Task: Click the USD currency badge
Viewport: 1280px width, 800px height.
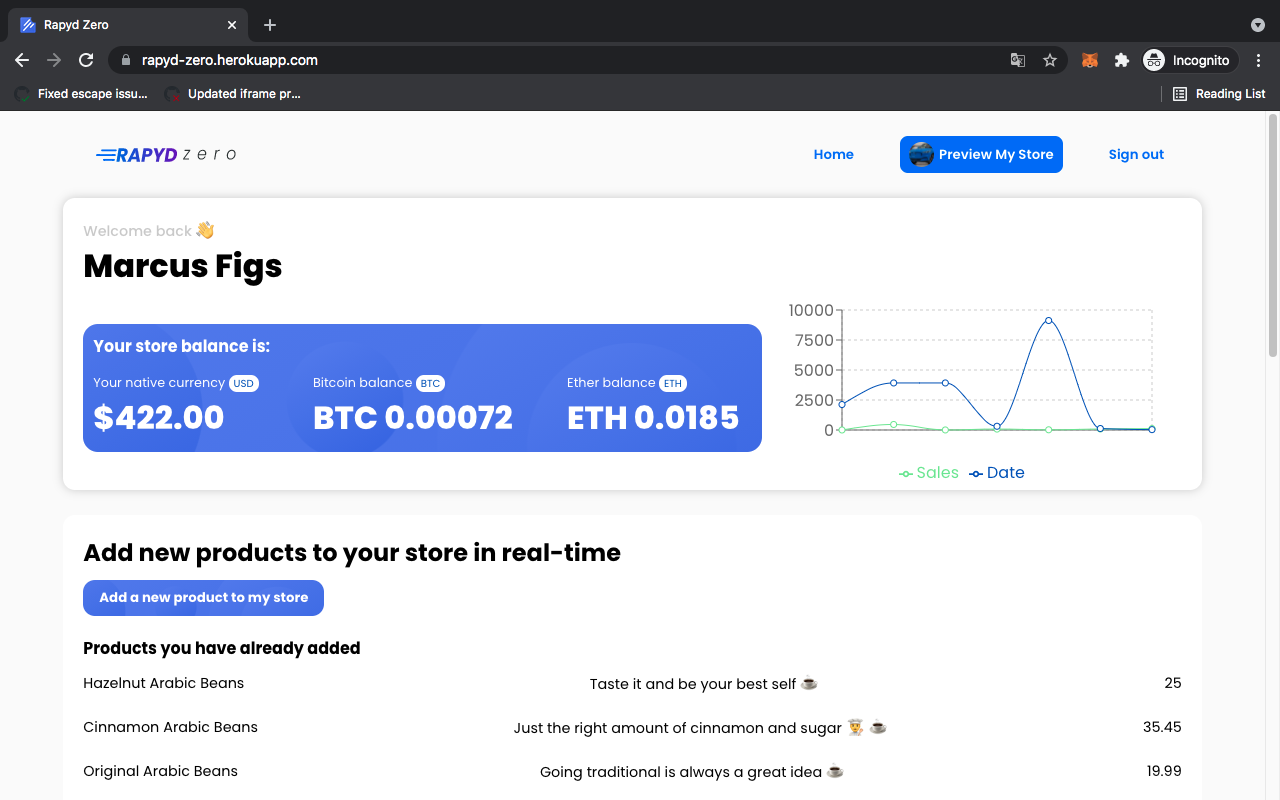Action: click(244, 383)
